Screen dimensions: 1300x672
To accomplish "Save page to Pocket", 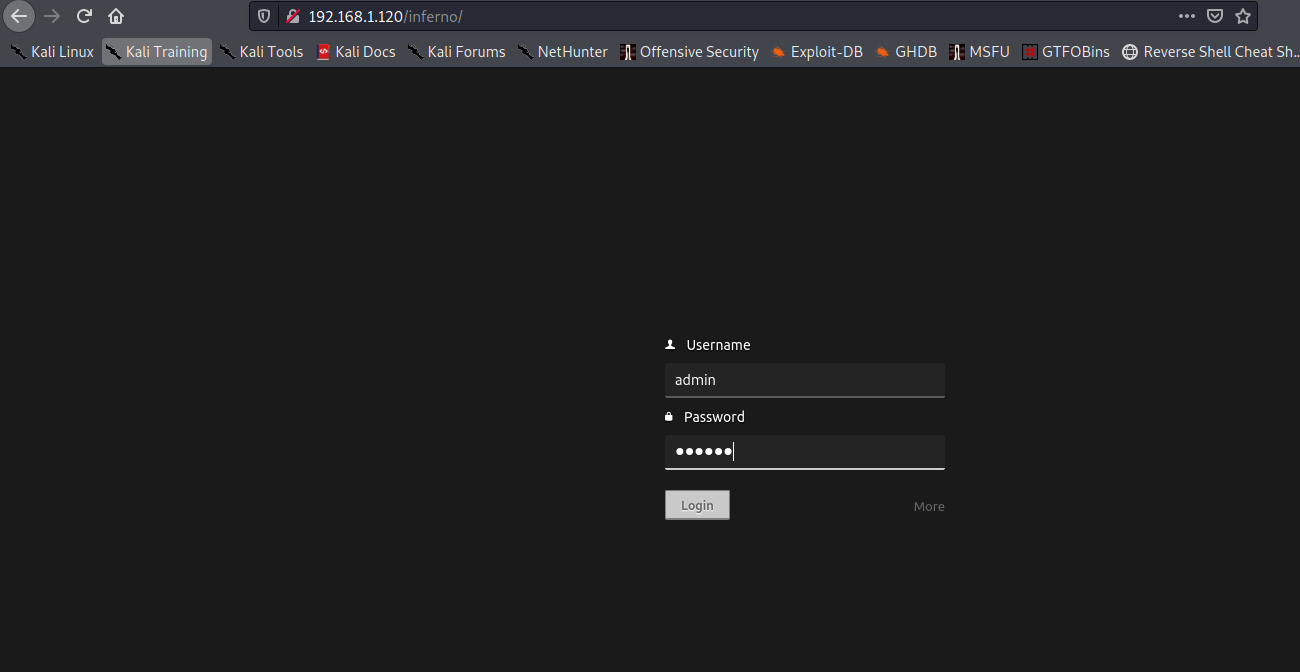I will (x=1215, y=16).
